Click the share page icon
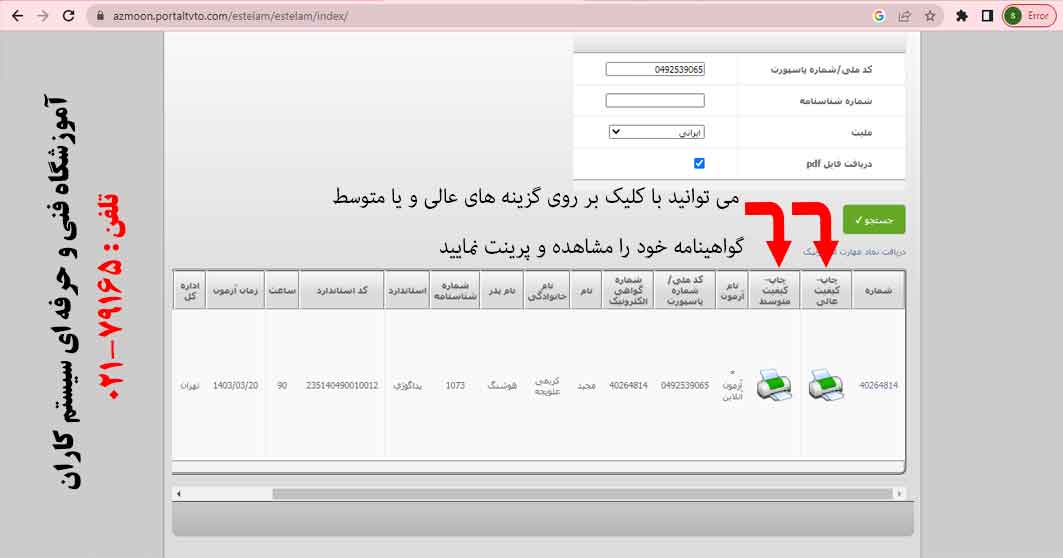This screenshot has height=558, width=1063. tap(905, 16)
